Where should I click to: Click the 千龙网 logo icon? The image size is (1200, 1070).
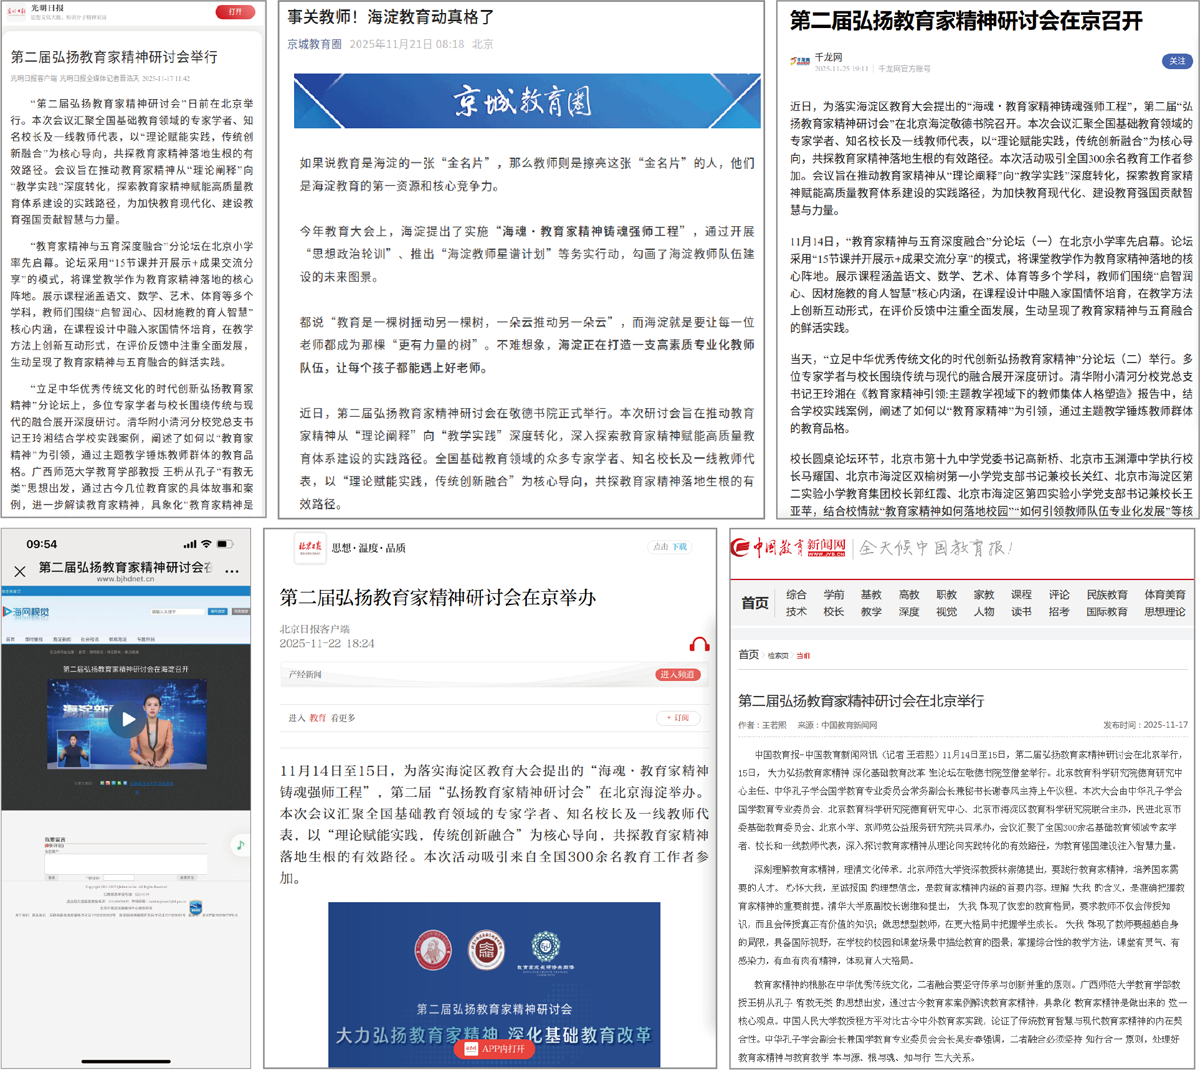point(800,61)
